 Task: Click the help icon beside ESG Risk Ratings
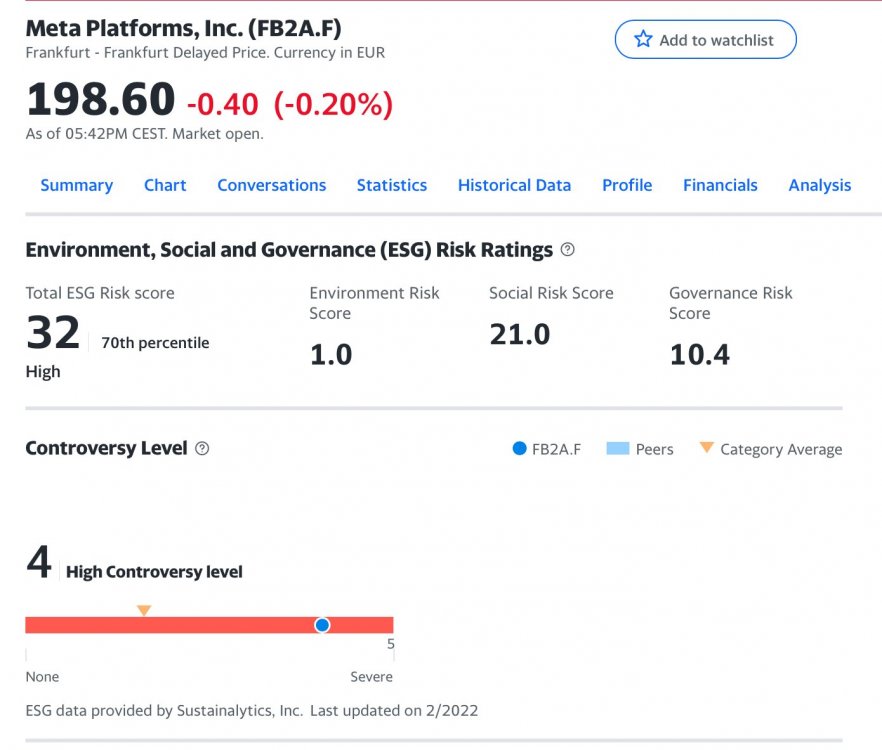coord(568,250)
